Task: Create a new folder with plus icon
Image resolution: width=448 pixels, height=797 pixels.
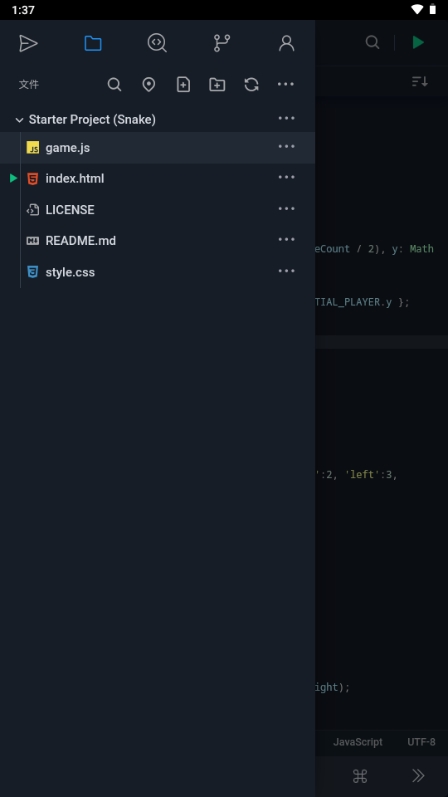Action: 217,84
